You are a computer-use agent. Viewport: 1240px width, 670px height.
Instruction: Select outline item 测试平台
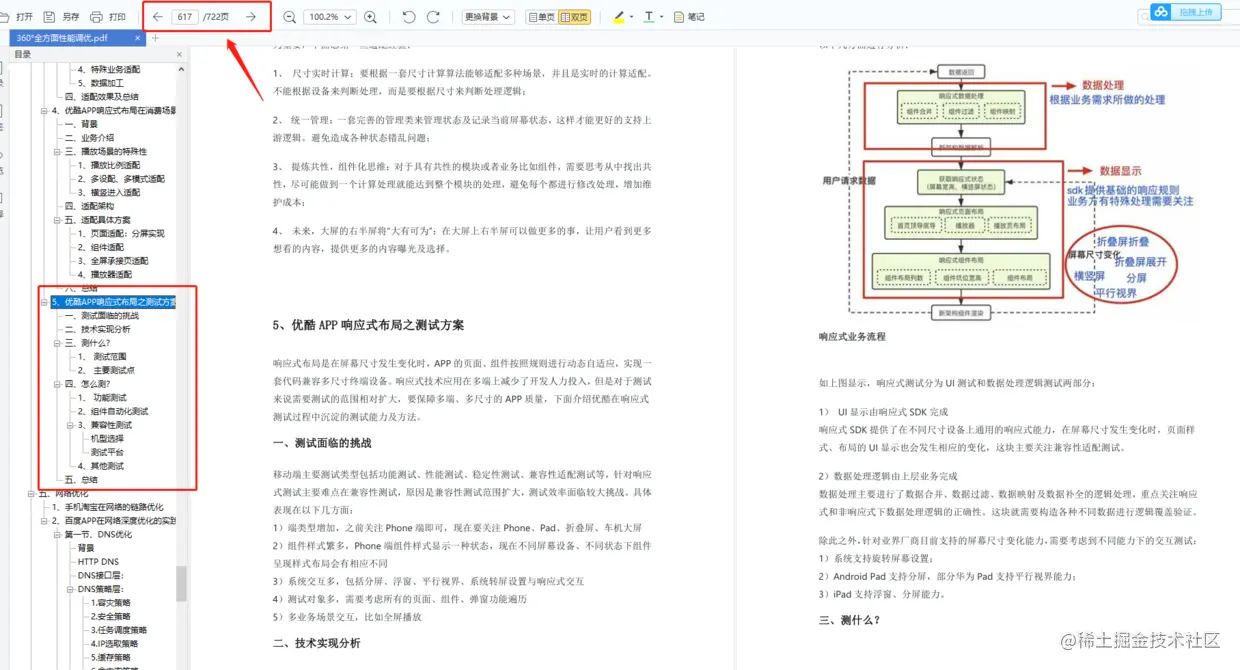(107, 453)
